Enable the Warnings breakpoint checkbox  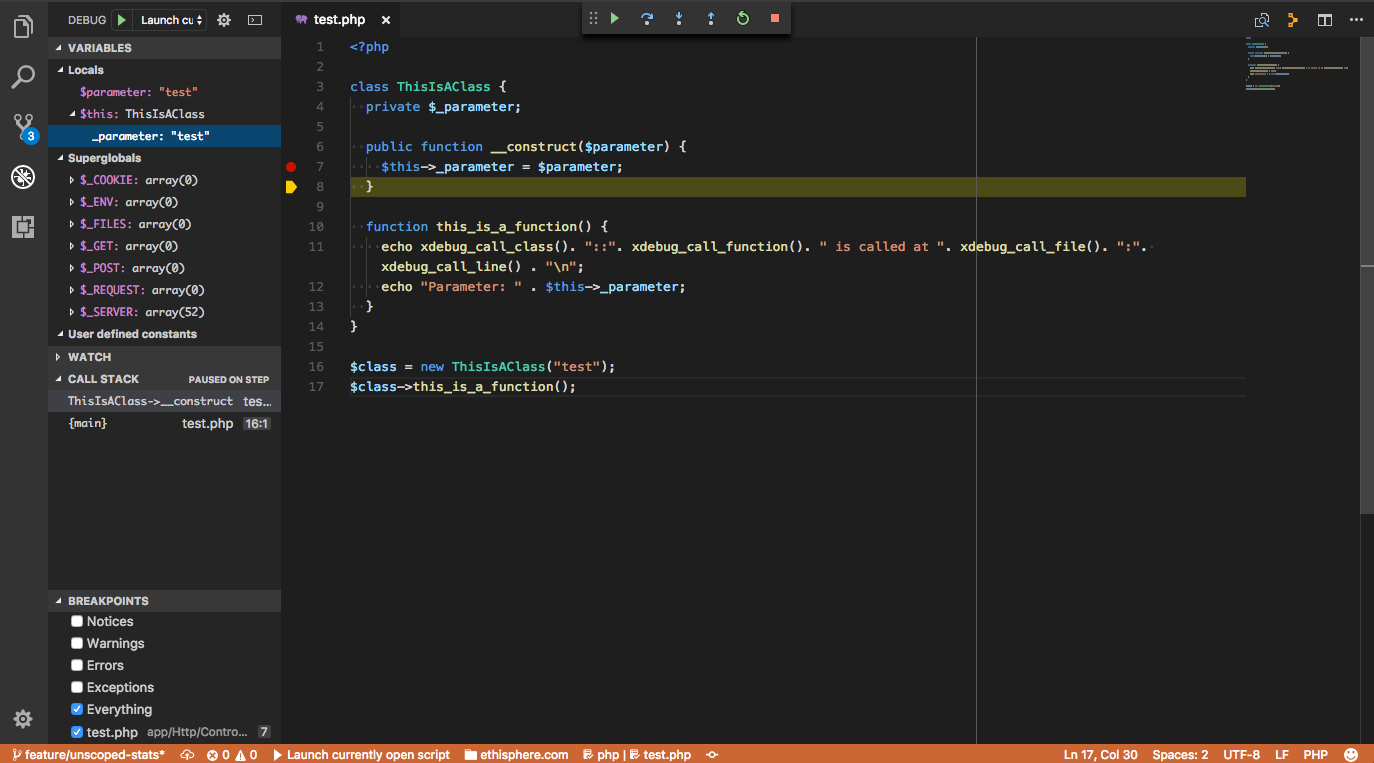click(x=77, y=643)
